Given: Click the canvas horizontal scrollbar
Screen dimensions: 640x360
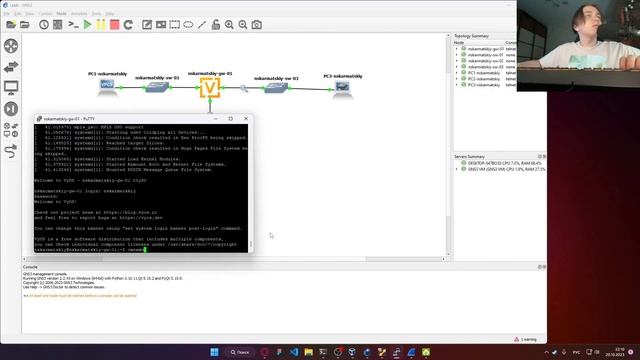Looking at the screenshot, I should 234,259.
